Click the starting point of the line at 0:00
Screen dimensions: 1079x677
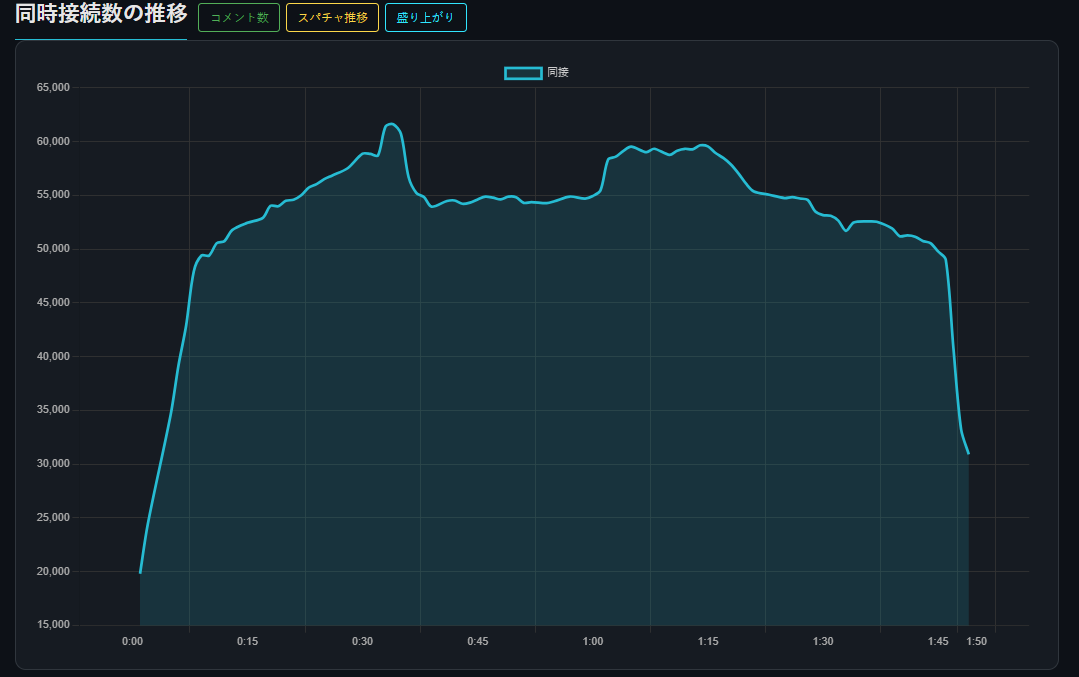point(140,572)
